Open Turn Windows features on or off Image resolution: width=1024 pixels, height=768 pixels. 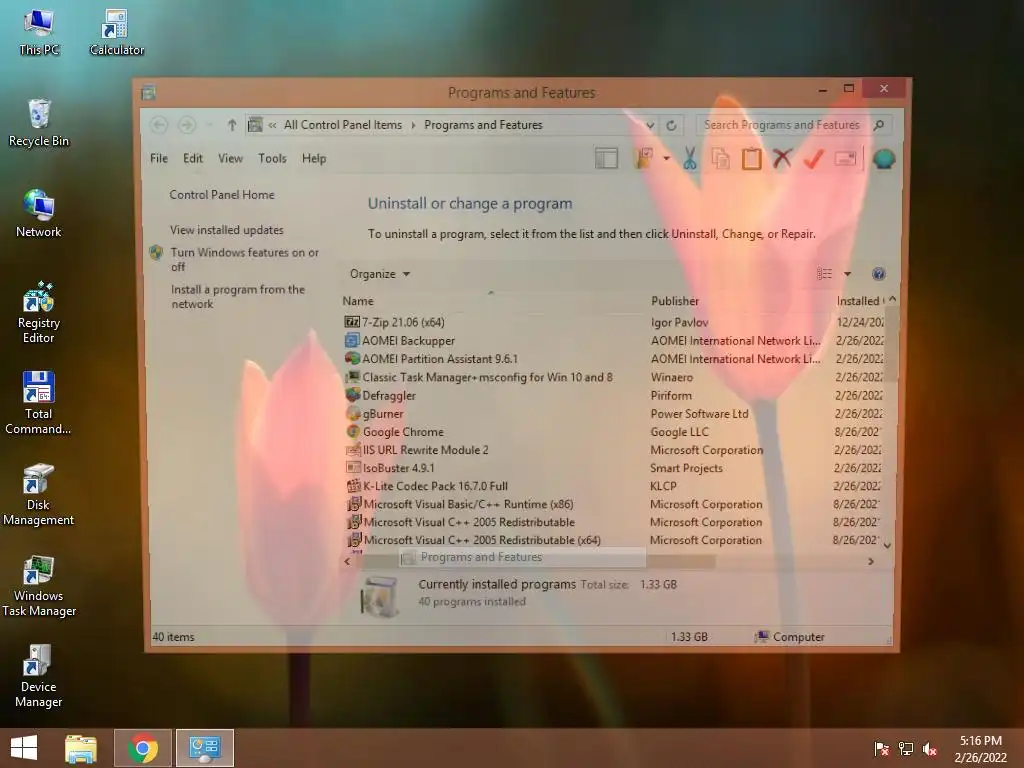pos(245,259)
